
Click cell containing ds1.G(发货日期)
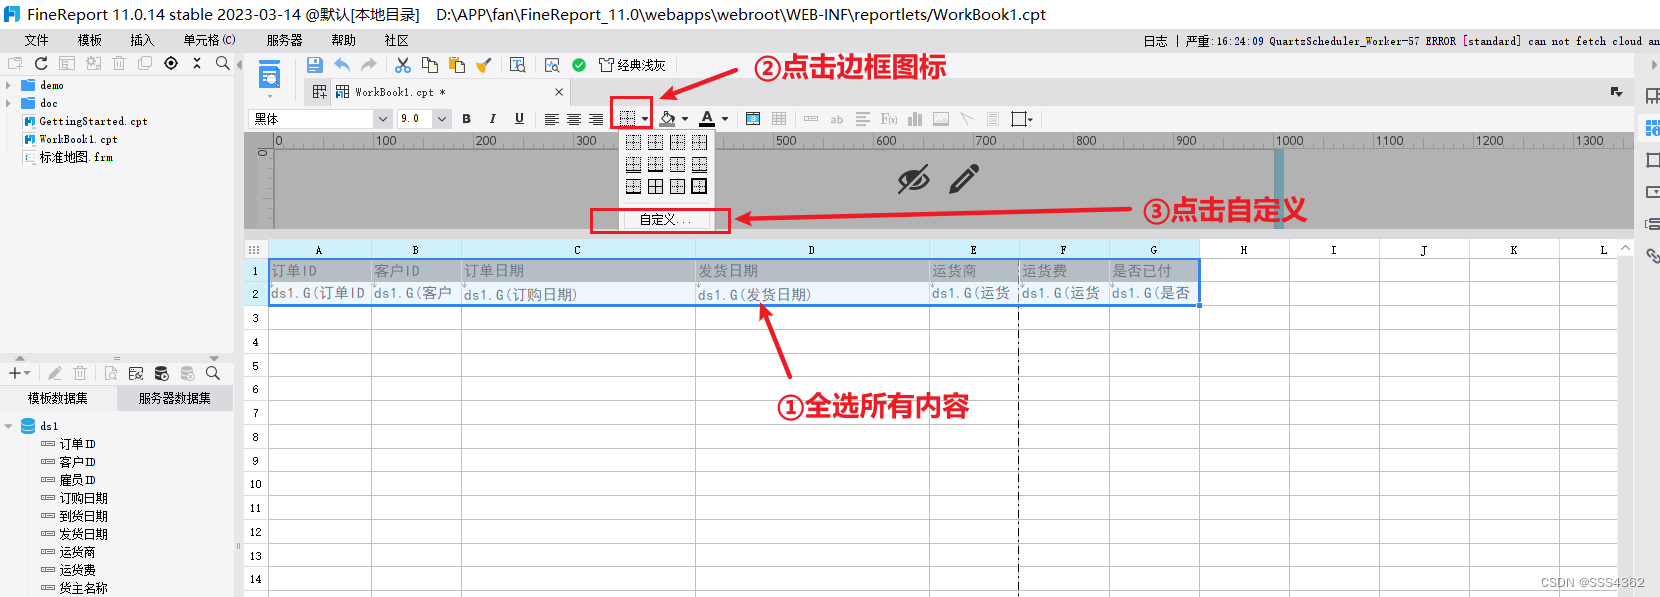(812, 294)
